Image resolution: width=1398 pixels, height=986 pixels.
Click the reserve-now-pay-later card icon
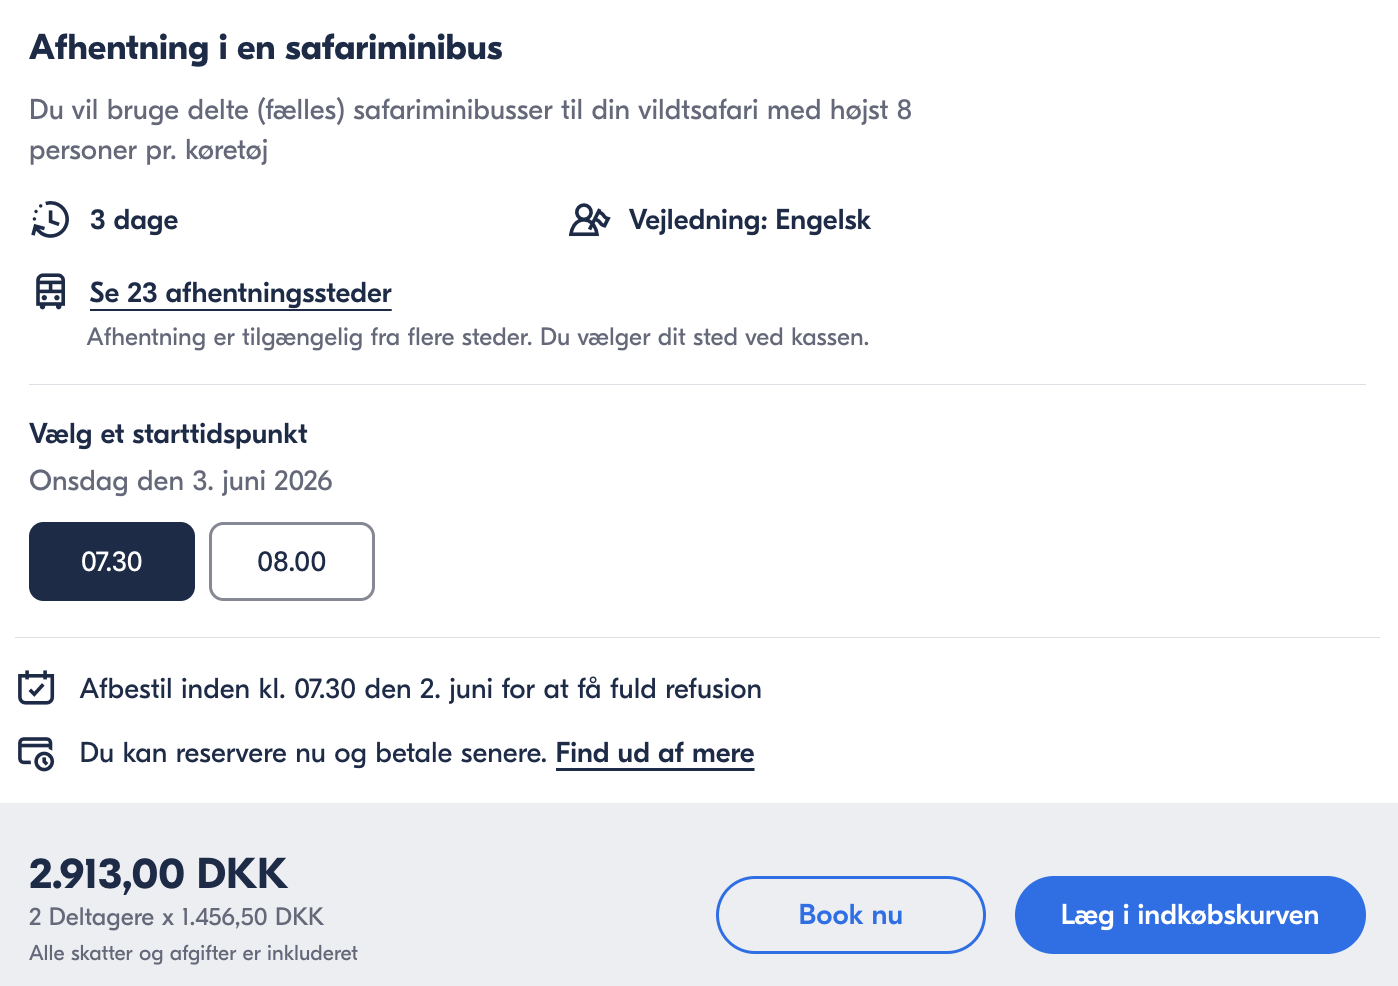tap(37, 753)
